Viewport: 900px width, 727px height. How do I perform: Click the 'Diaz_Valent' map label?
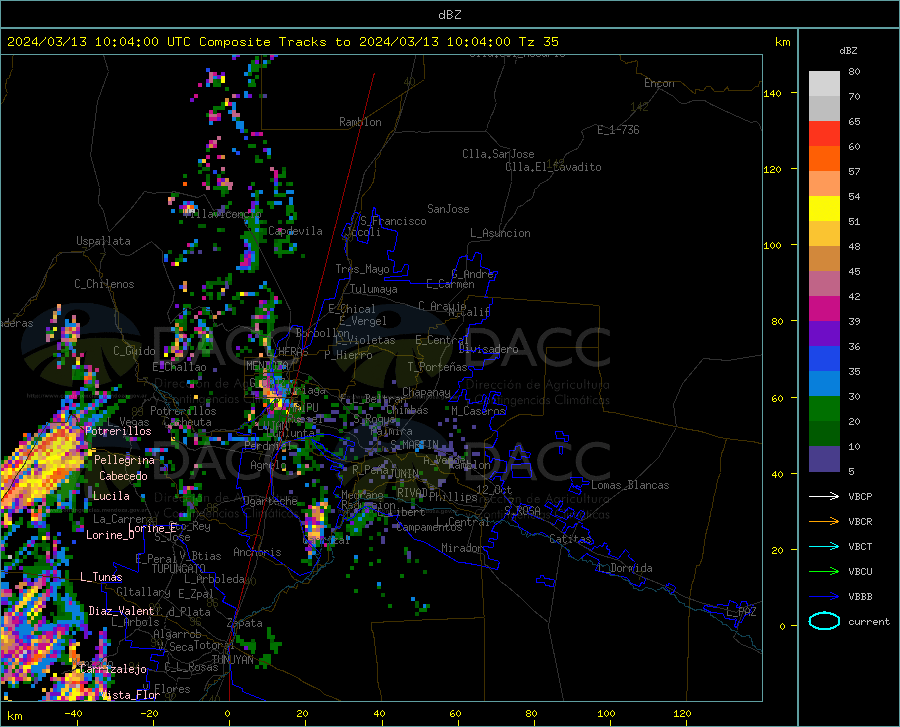tap(121, 611)
